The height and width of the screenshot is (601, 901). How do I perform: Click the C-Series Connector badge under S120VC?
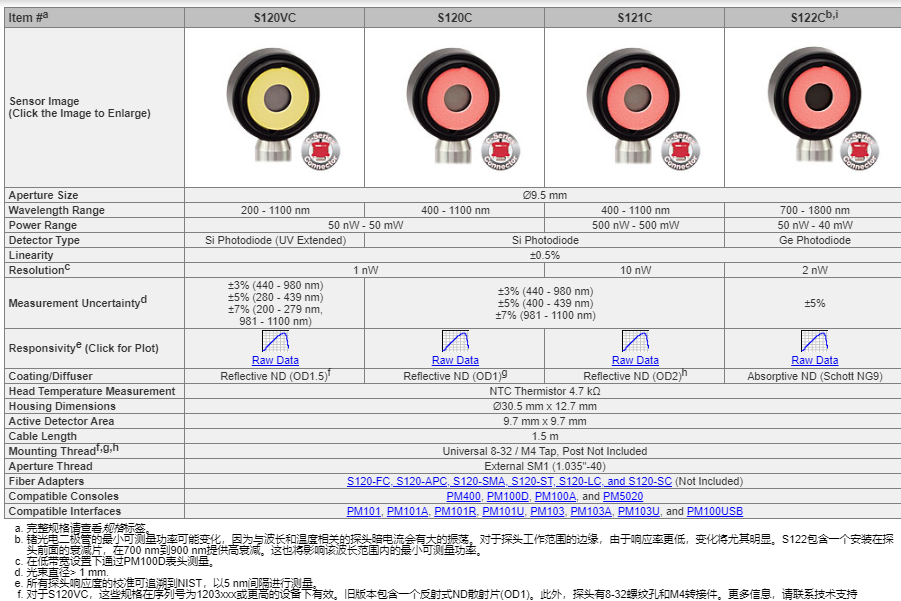(321, 151)
